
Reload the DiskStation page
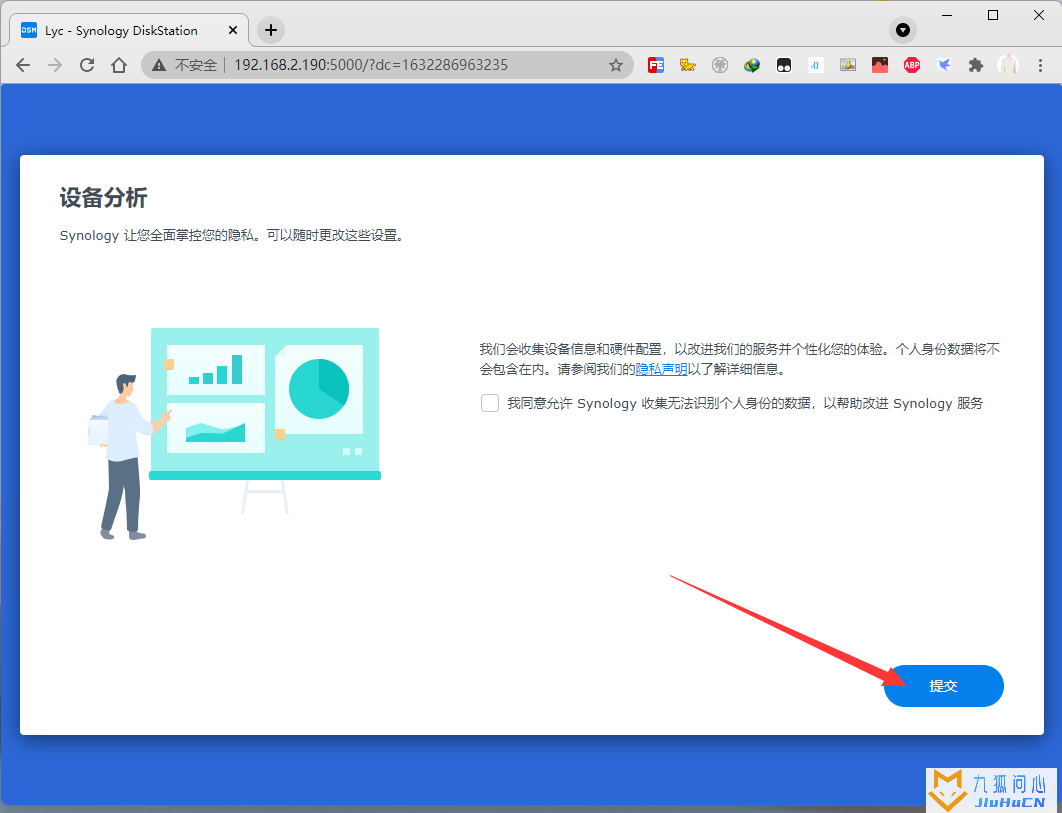[x=87, y=65]
